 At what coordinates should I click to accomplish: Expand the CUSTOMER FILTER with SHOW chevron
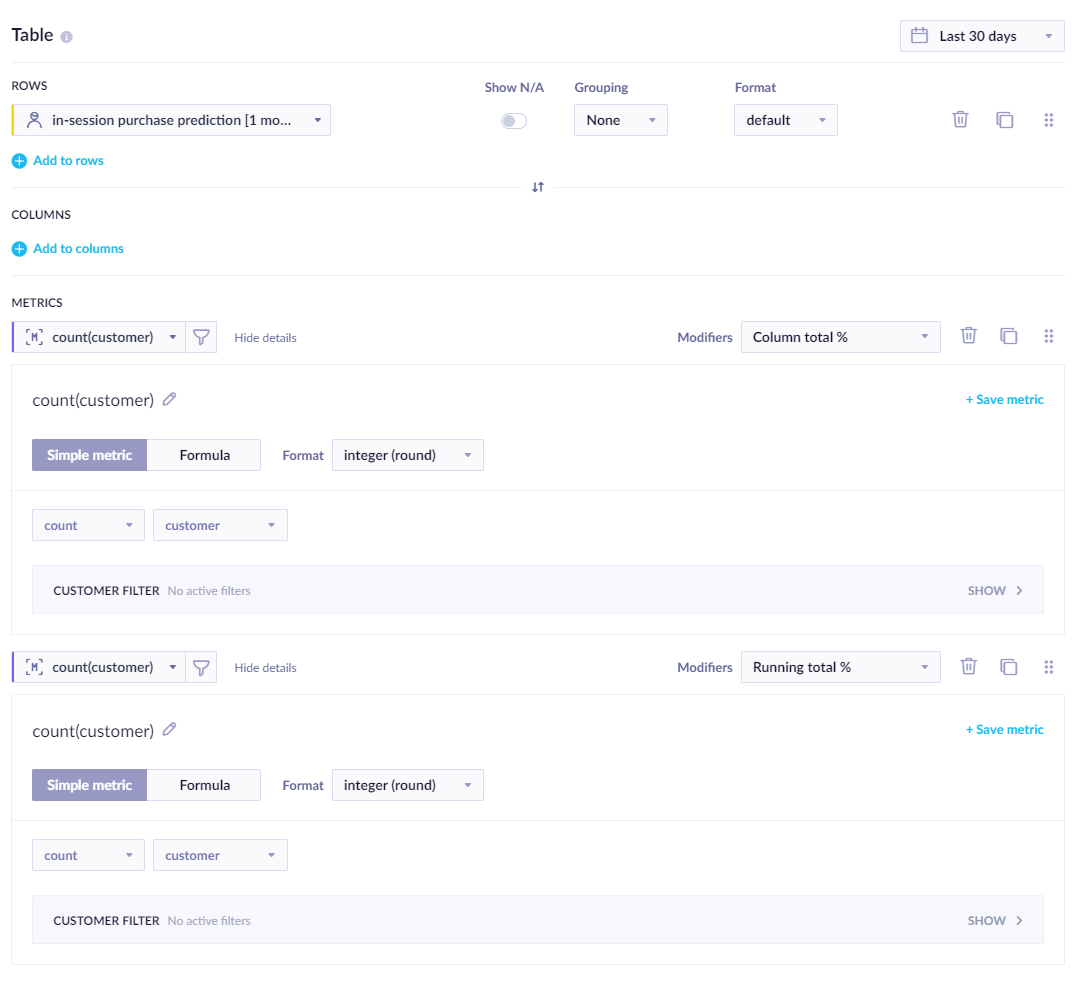[995, 591]
